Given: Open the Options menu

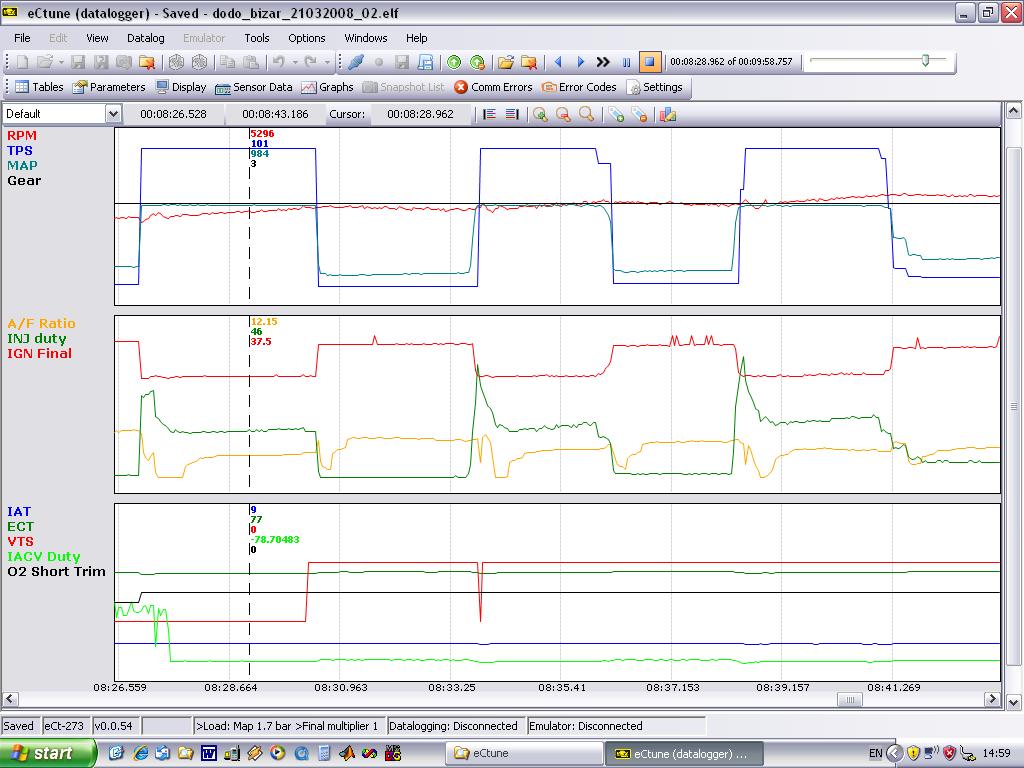Looking at the screenshot, I should [307, 38].
